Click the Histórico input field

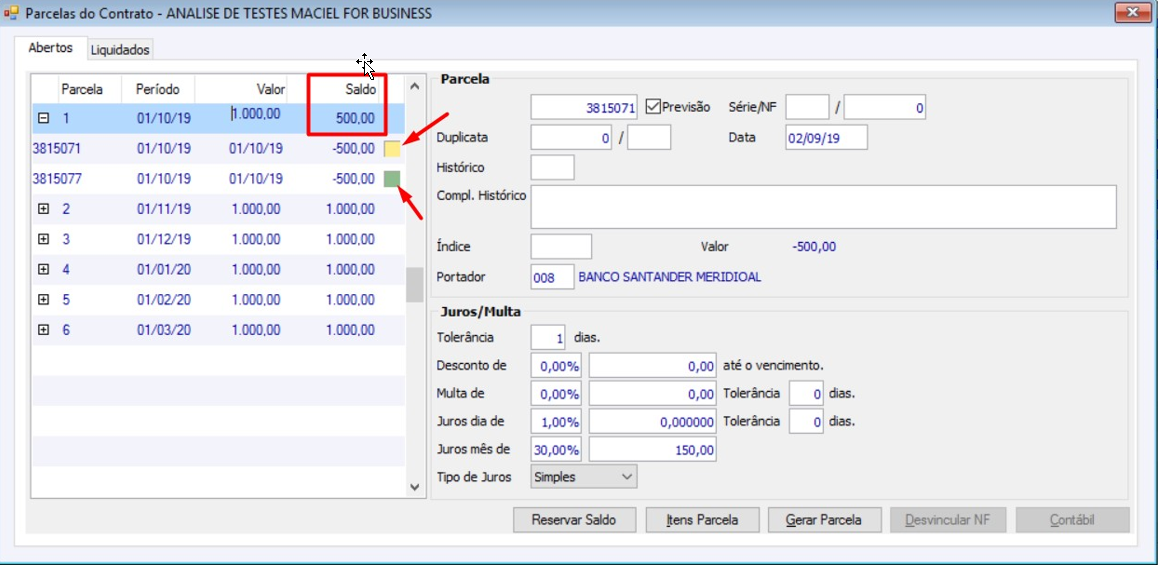552,168
